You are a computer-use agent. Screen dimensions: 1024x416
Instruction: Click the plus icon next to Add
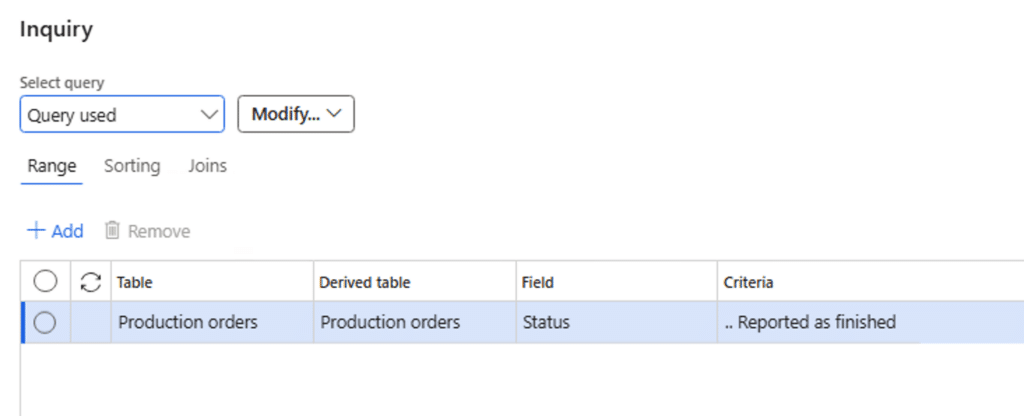click(36, 231)
